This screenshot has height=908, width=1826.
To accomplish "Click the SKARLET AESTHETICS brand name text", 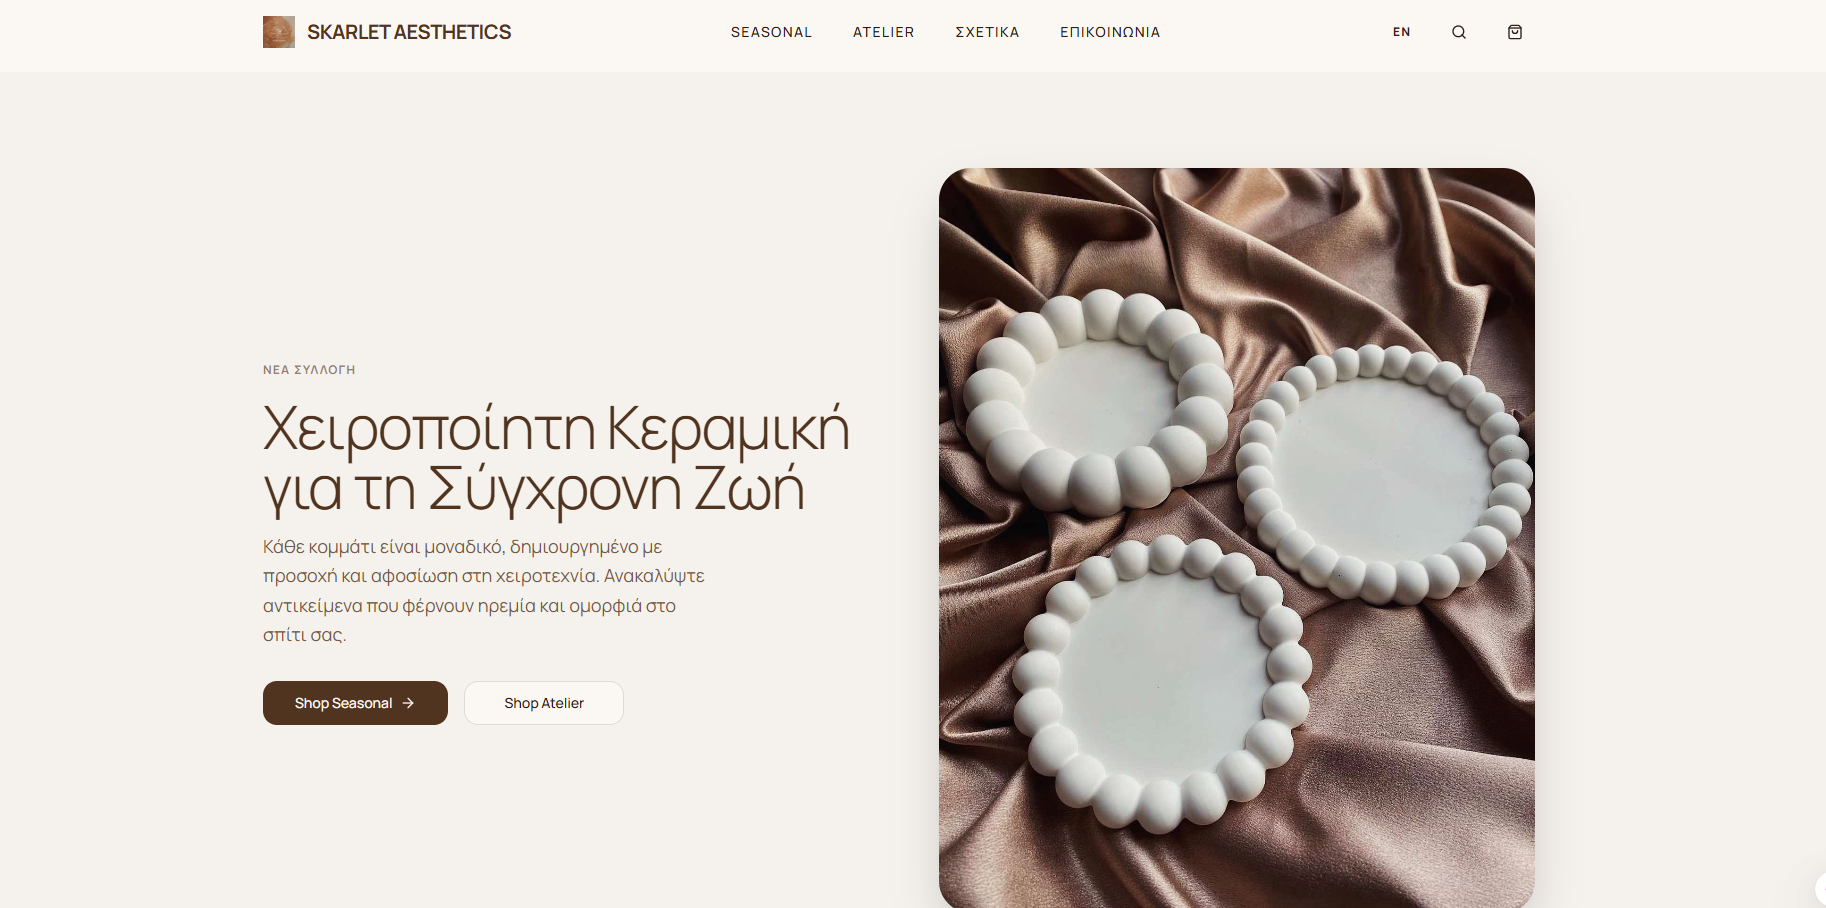I will [409, 32].
